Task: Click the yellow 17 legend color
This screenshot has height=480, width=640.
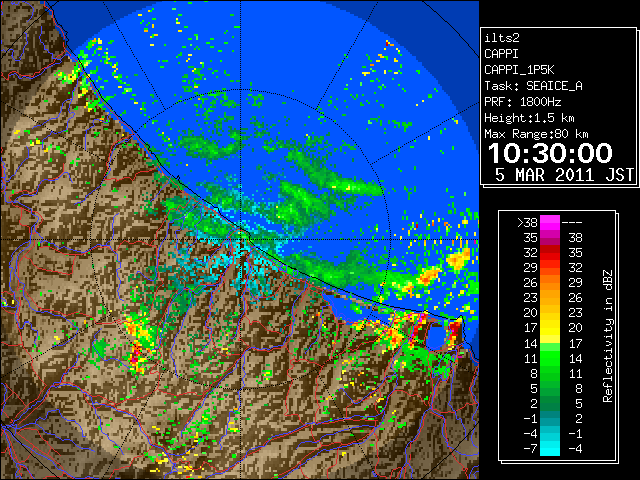Action: [x=550, y=328]
